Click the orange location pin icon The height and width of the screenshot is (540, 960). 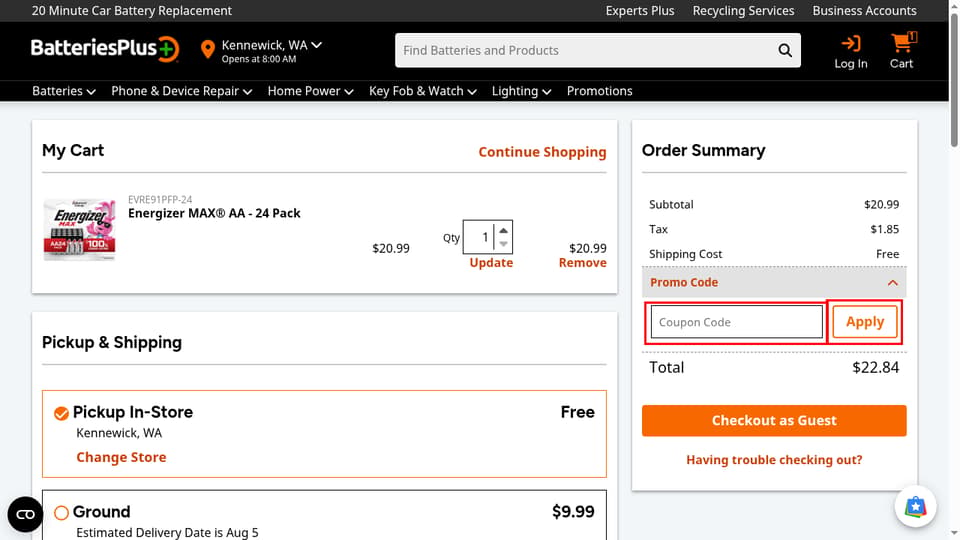[208, 50]
